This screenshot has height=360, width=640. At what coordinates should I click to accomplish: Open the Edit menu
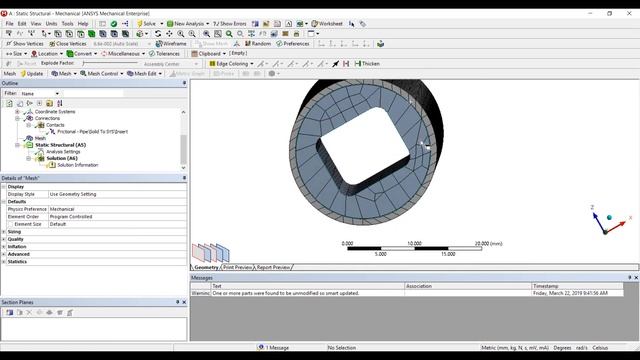point(22,24)
